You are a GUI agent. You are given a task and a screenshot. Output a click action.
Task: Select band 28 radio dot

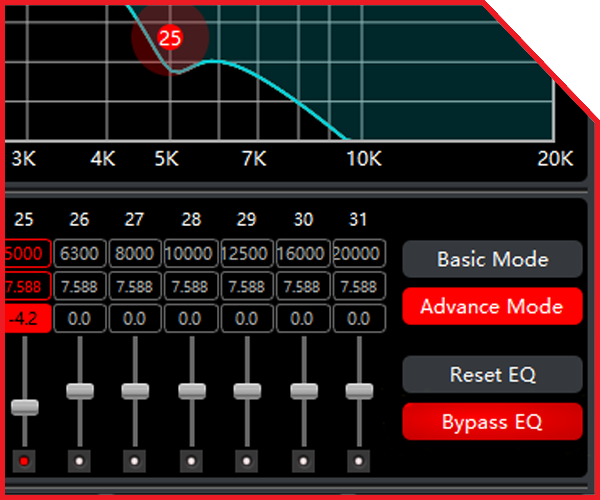click(x=191, y=461)
